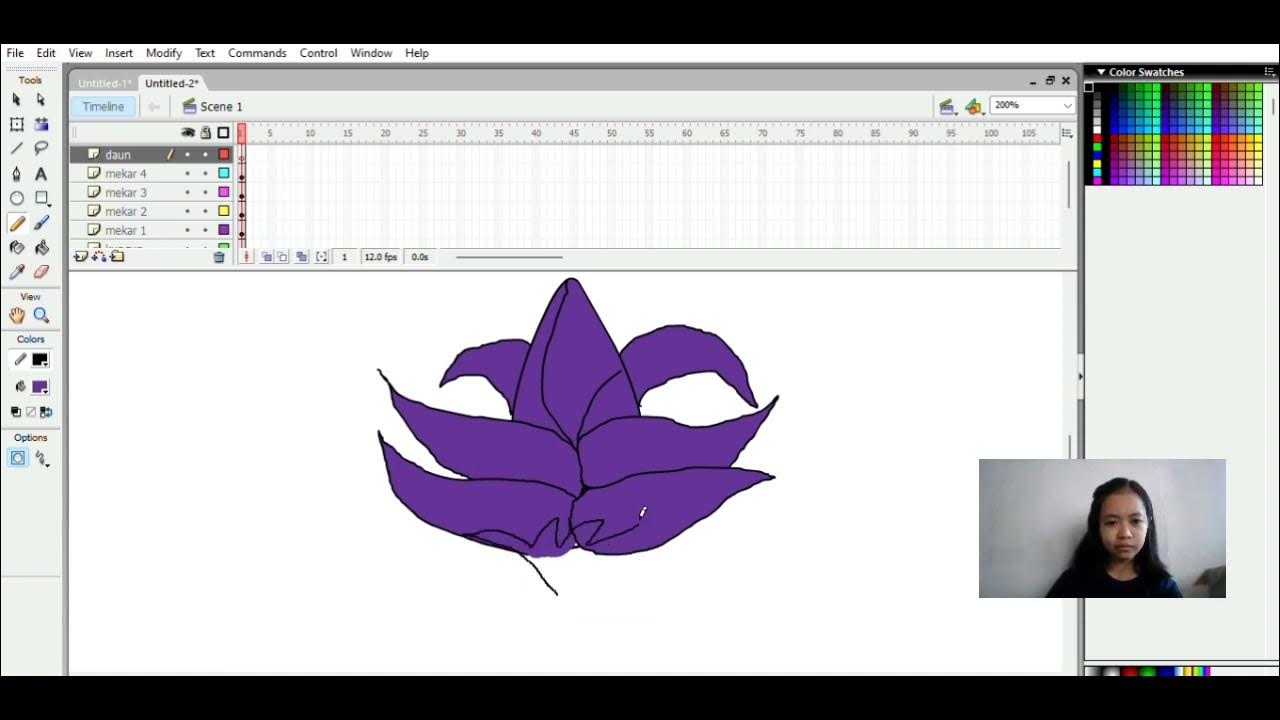This screenshot has height=720, width=1280.
Task: Select the Oval tool
Action: click(x=17, y=198)
